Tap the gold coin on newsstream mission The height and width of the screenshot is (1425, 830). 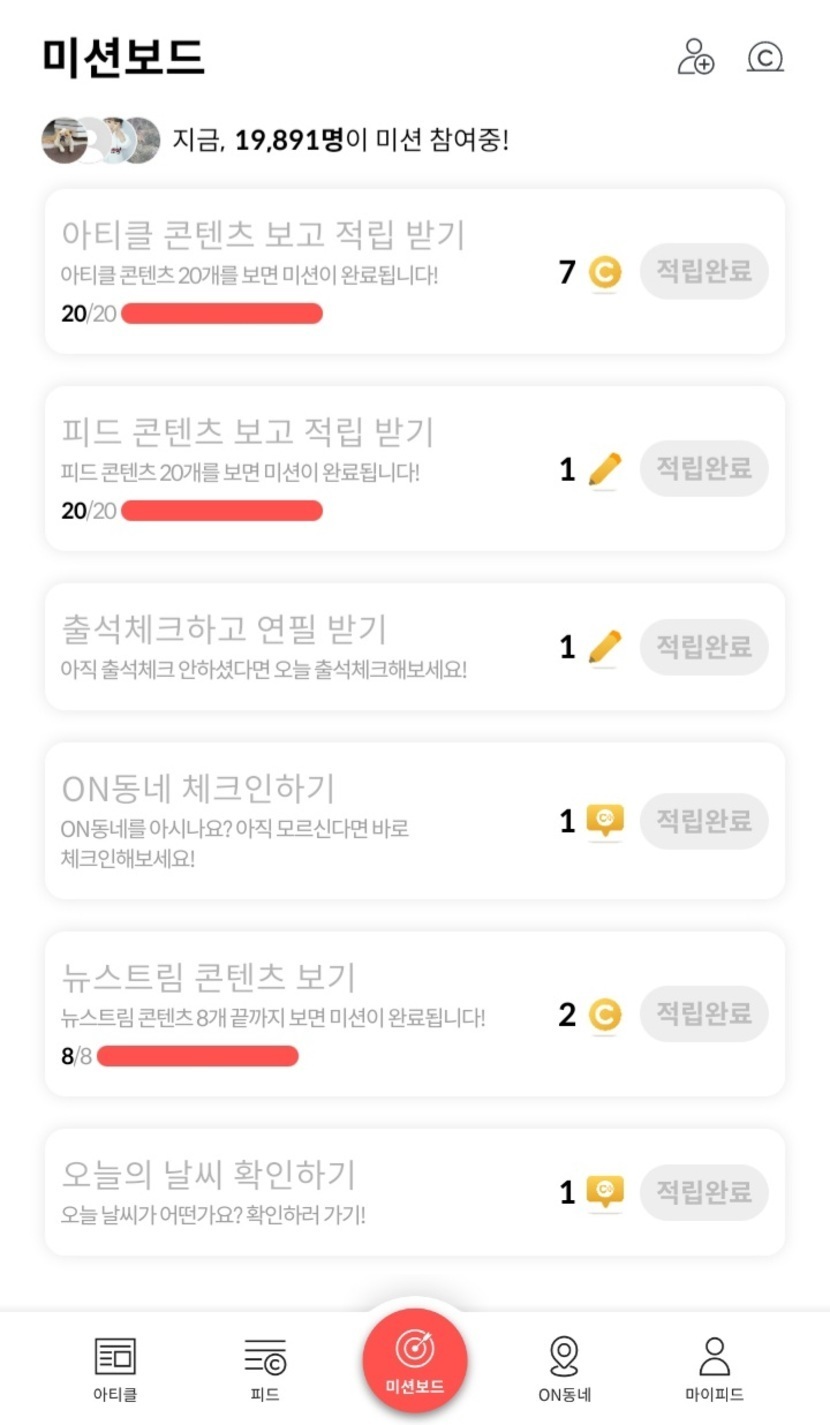604,1015
